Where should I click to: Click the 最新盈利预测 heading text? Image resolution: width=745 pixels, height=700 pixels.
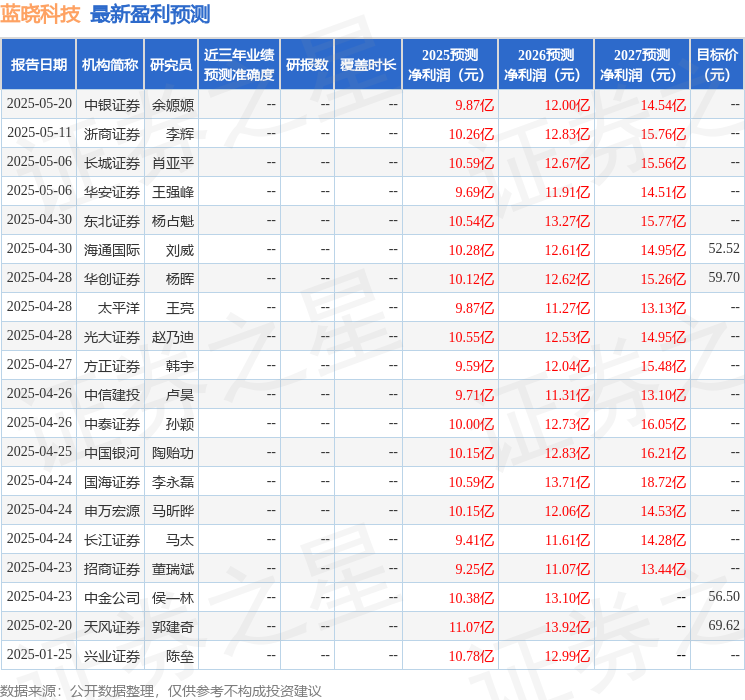click(150, 14)
